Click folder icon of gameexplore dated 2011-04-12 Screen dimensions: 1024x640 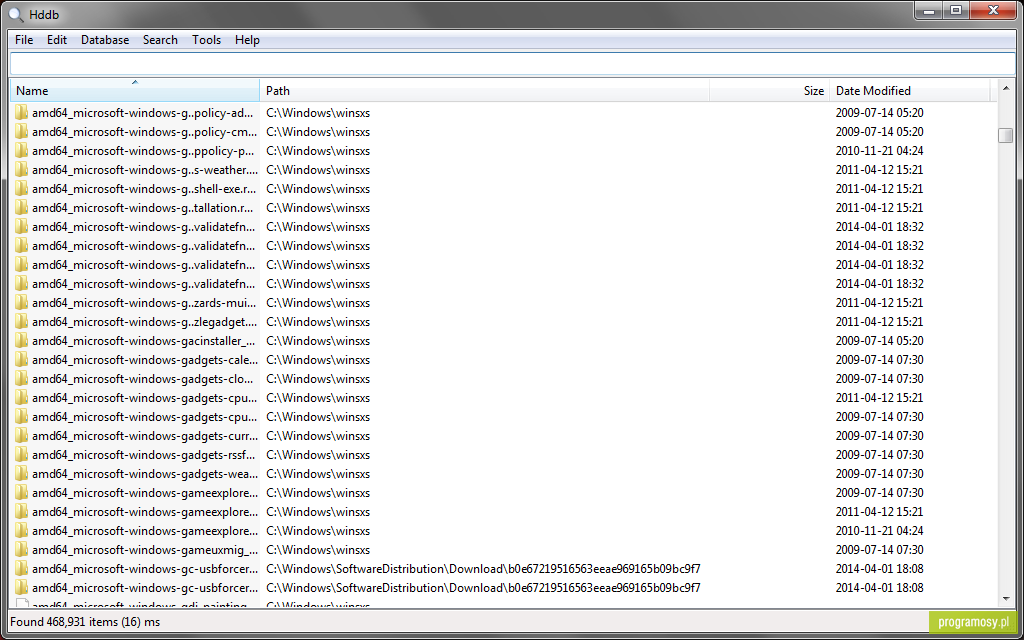22,512
